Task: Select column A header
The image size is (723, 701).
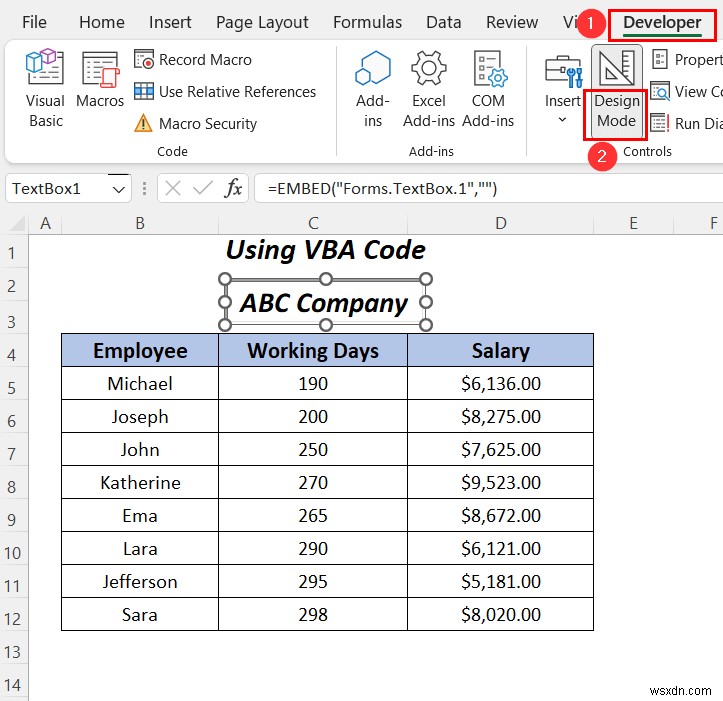Action: 45,224
